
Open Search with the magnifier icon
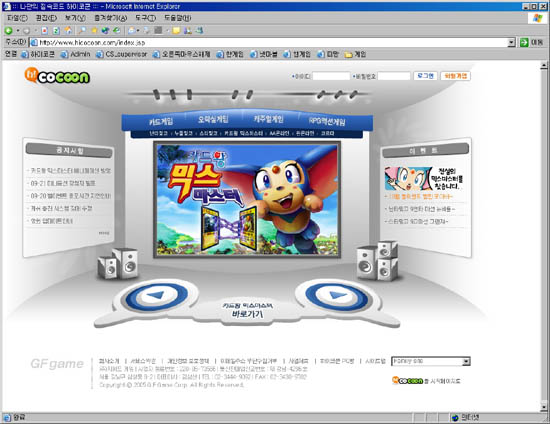[82, 31]
